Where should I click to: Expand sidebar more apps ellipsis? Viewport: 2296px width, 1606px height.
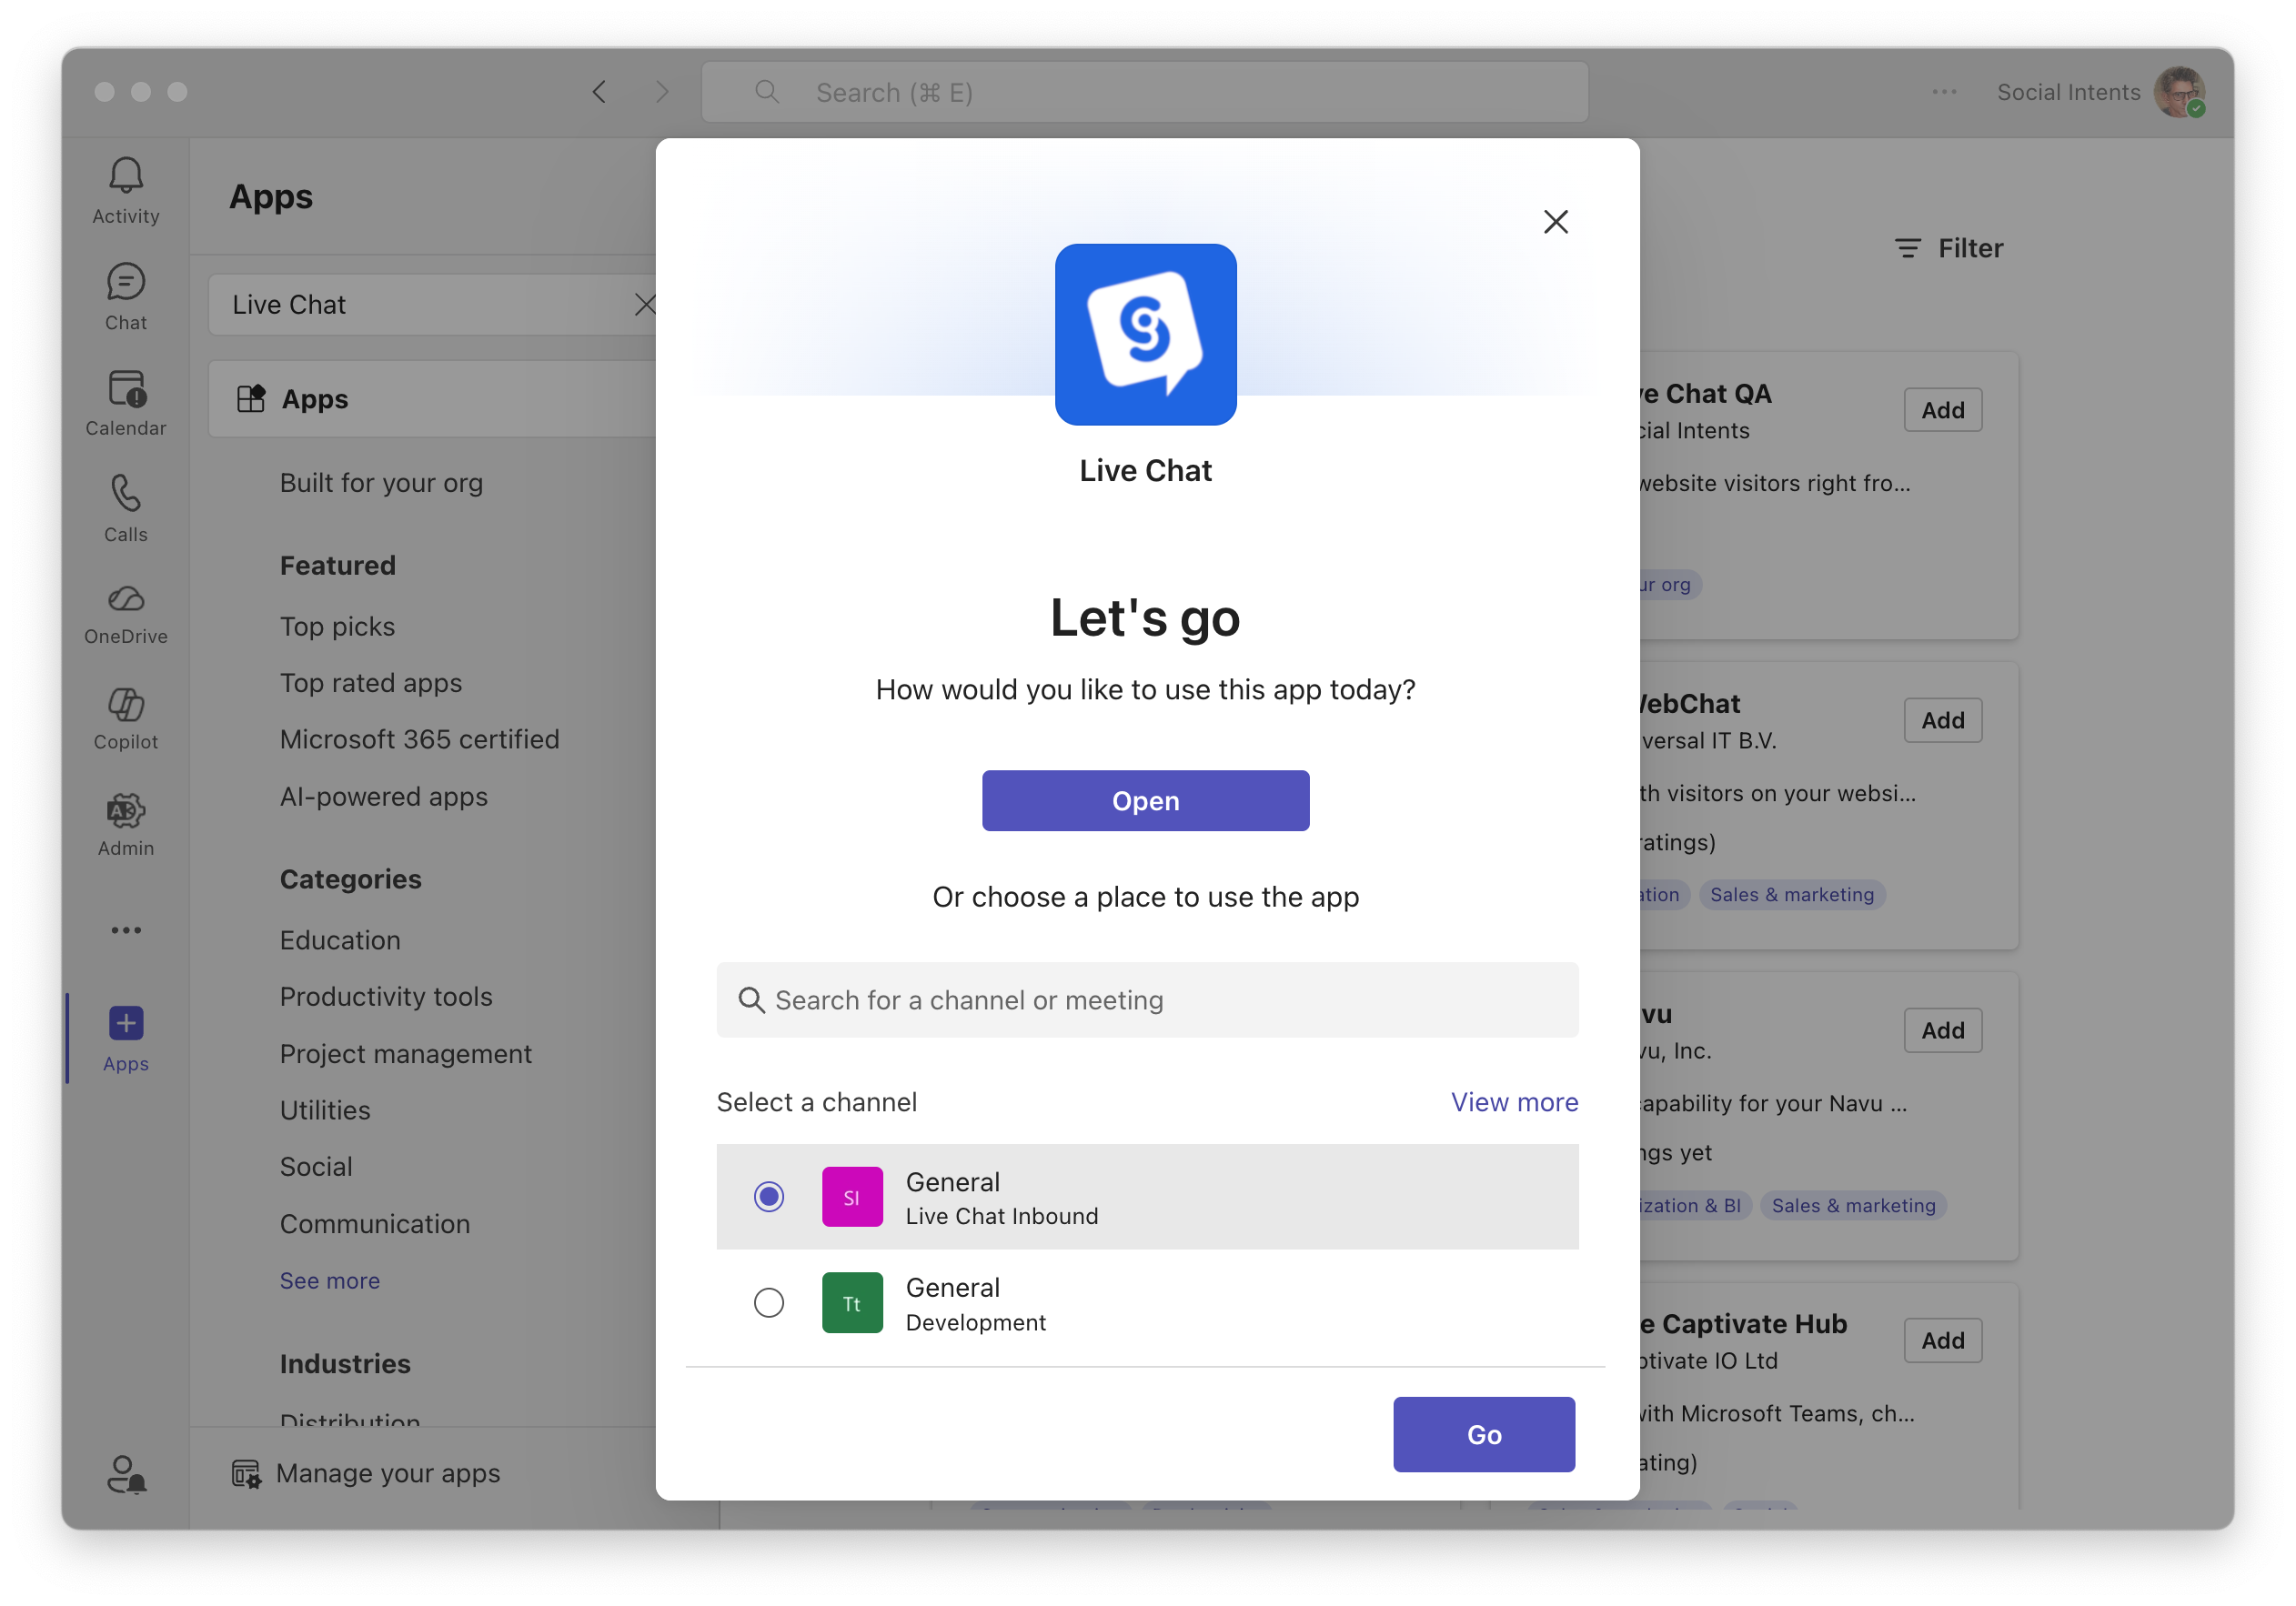click(126, 930)
